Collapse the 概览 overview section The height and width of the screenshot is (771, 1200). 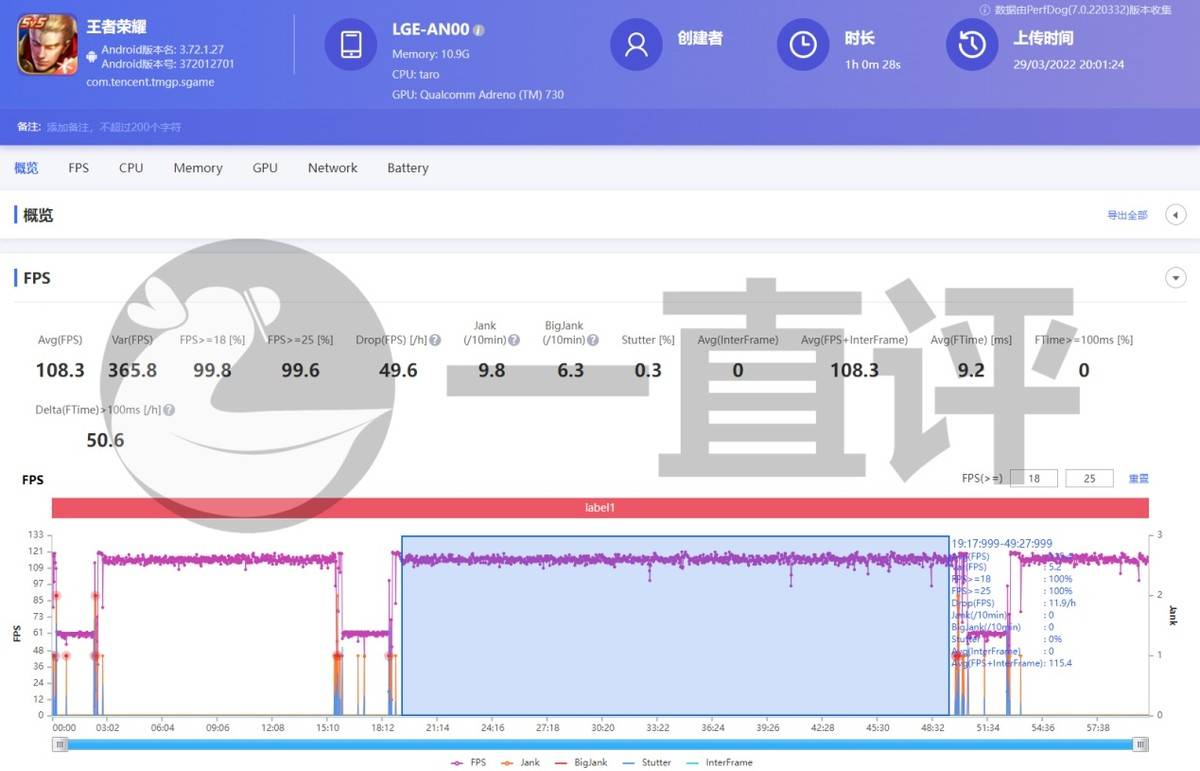pos(1175,214)
